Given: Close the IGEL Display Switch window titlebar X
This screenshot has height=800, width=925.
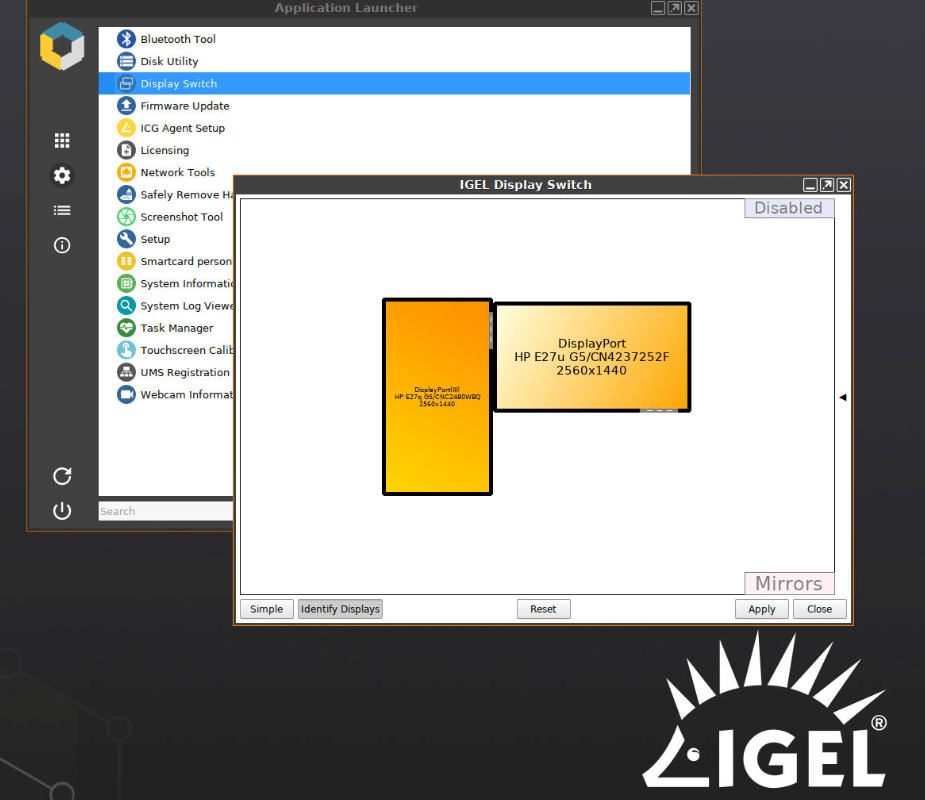Looking at the screenshot, I should pyautogui.click(x=844, y=185).
